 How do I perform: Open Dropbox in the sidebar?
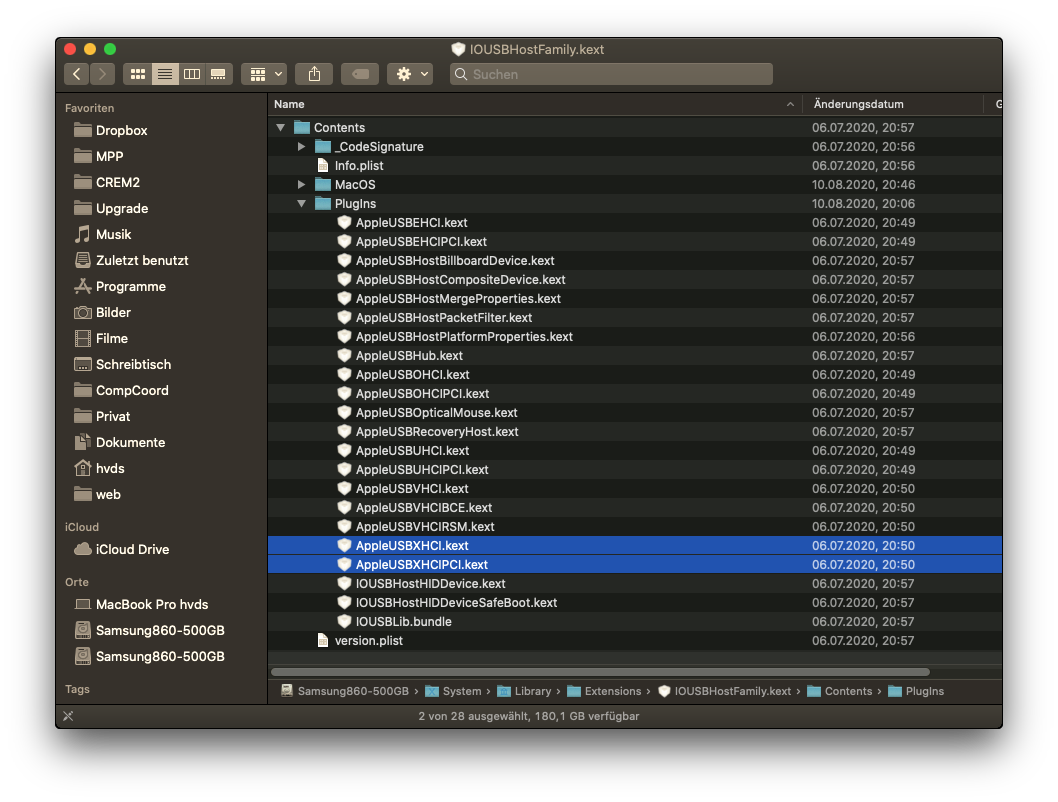click(x=121, y=130)
